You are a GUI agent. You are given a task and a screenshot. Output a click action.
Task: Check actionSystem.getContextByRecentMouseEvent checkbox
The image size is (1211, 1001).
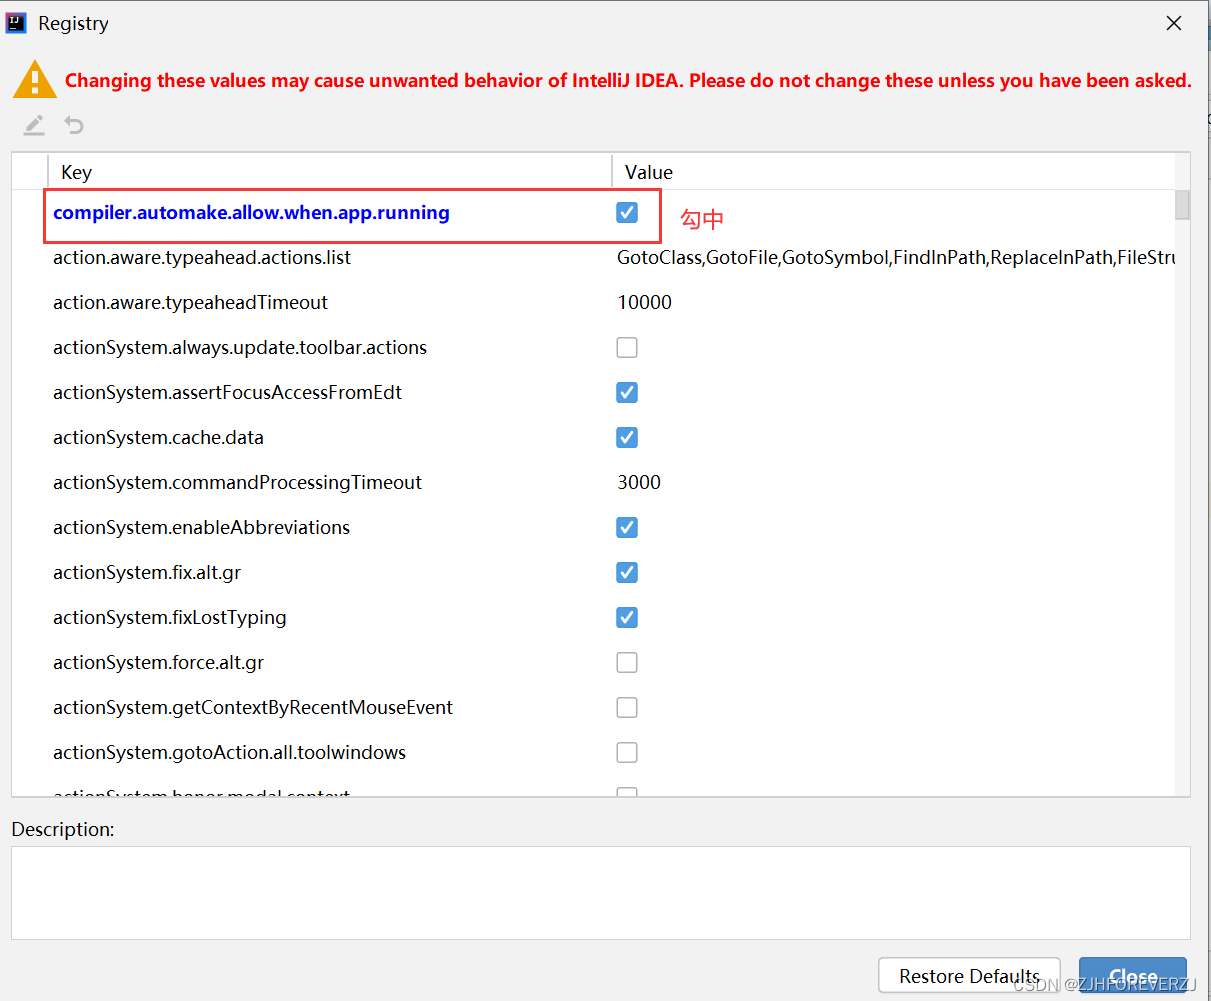tap(627, 708)
